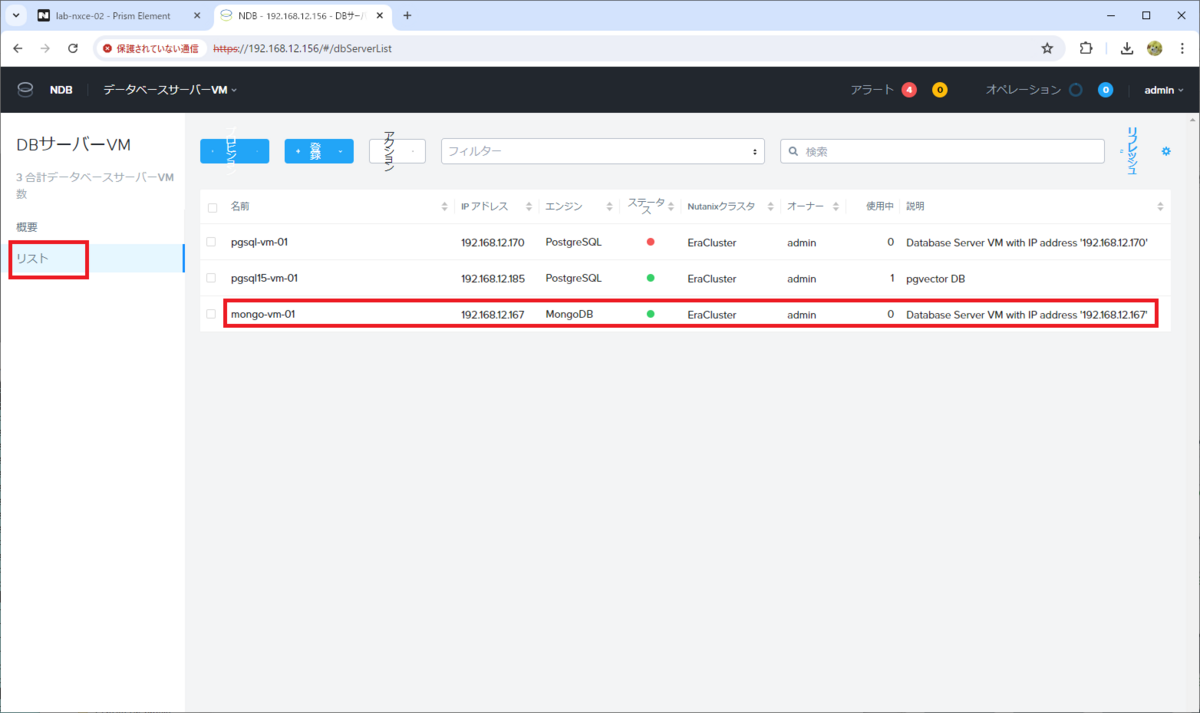Click IP address 192.168.12.185 cell
Viewport: 1200px width, 713px height.
[493, 278]
